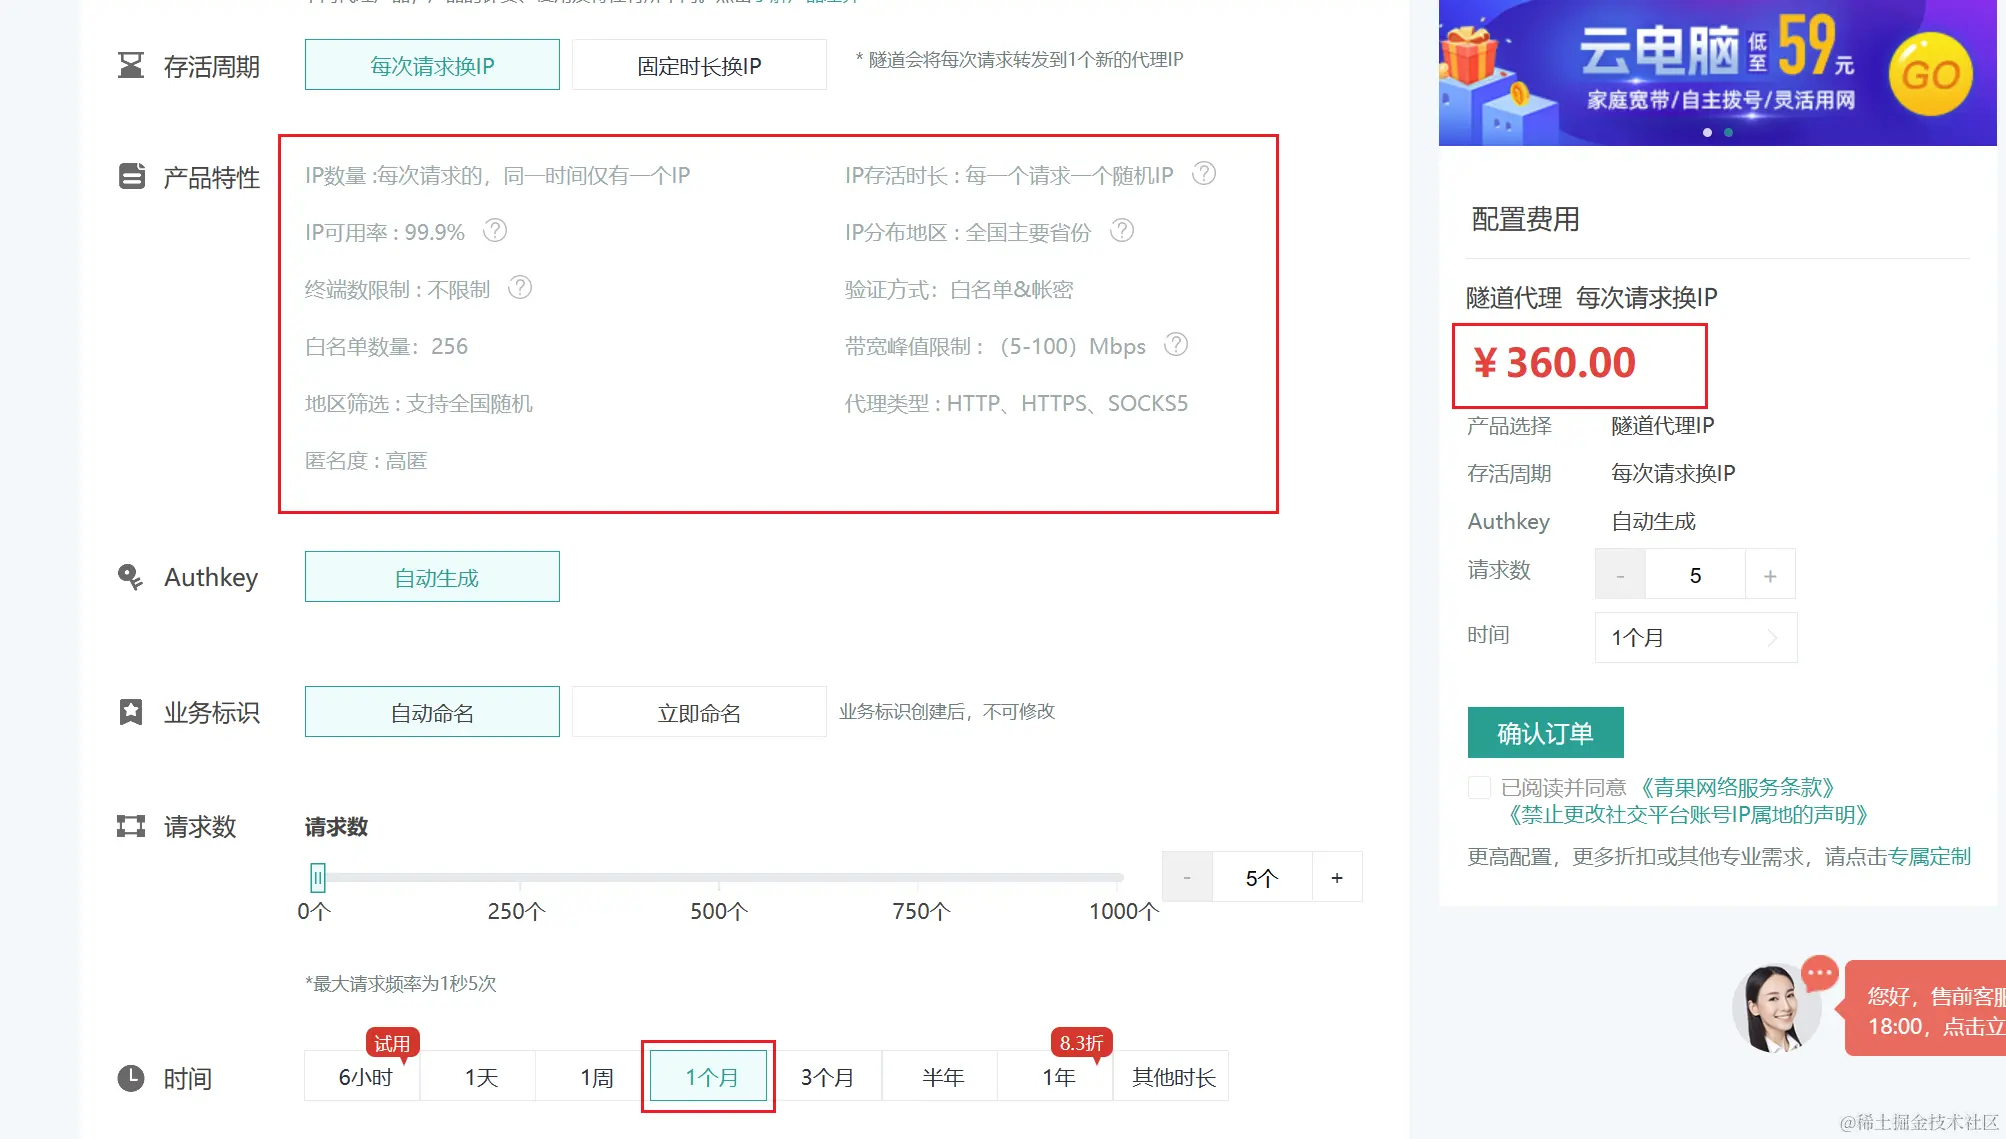Image resolution: width=2006 pixels, height=1139 pixels.
Task: Click the hourglass icon beside 存活周期
Action: pyautogui.click(x=131, y=66)
